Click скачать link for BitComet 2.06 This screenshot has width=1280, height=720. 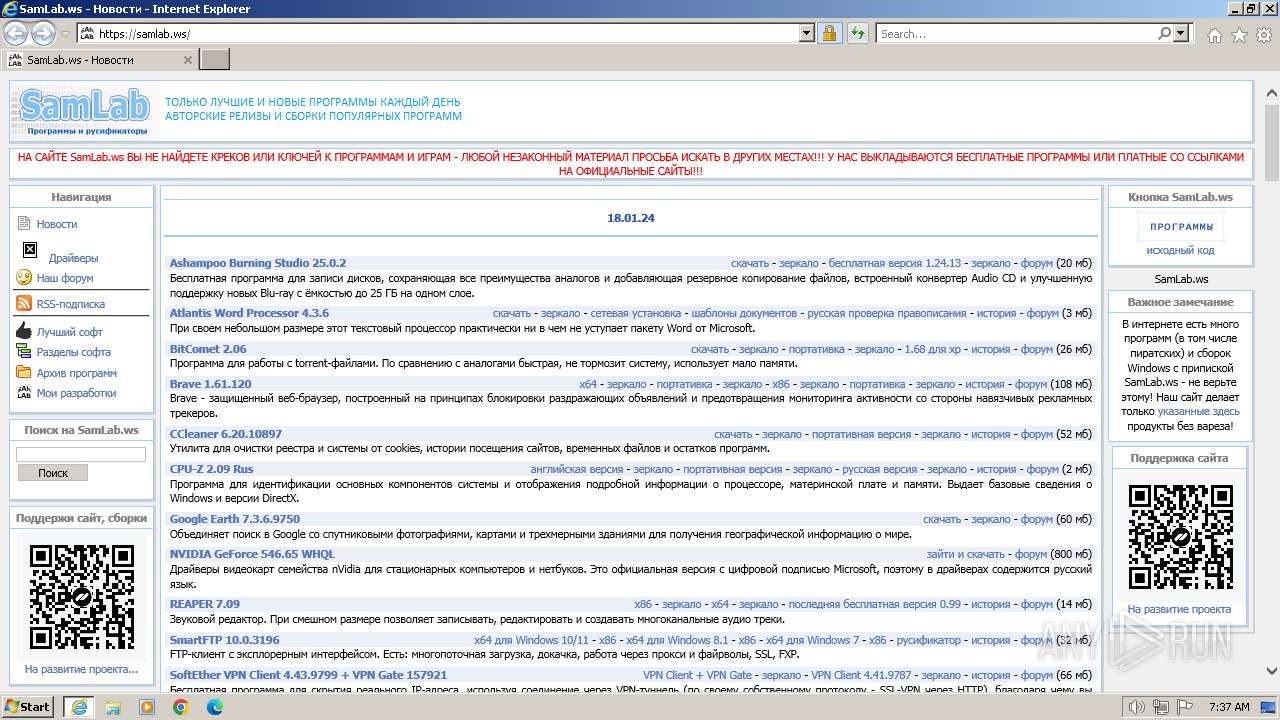710,349
